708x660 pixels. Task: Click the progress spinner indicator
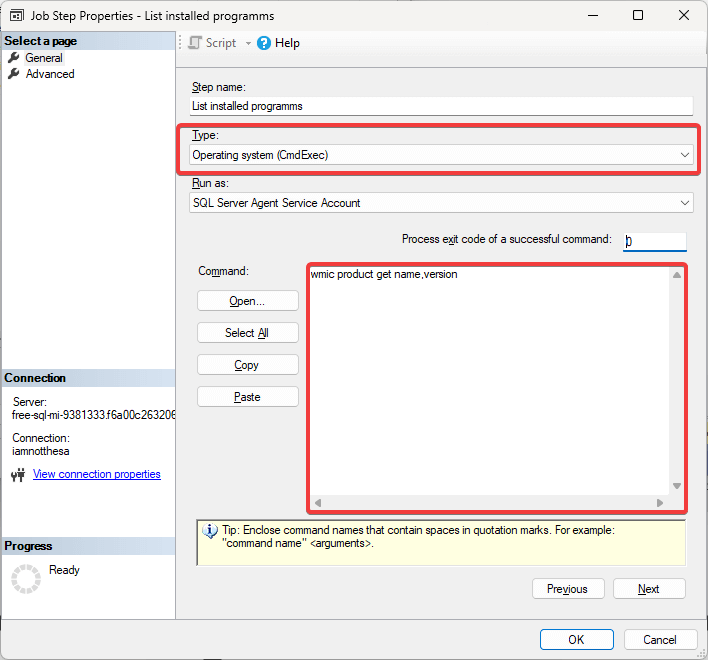pos(26,579)
